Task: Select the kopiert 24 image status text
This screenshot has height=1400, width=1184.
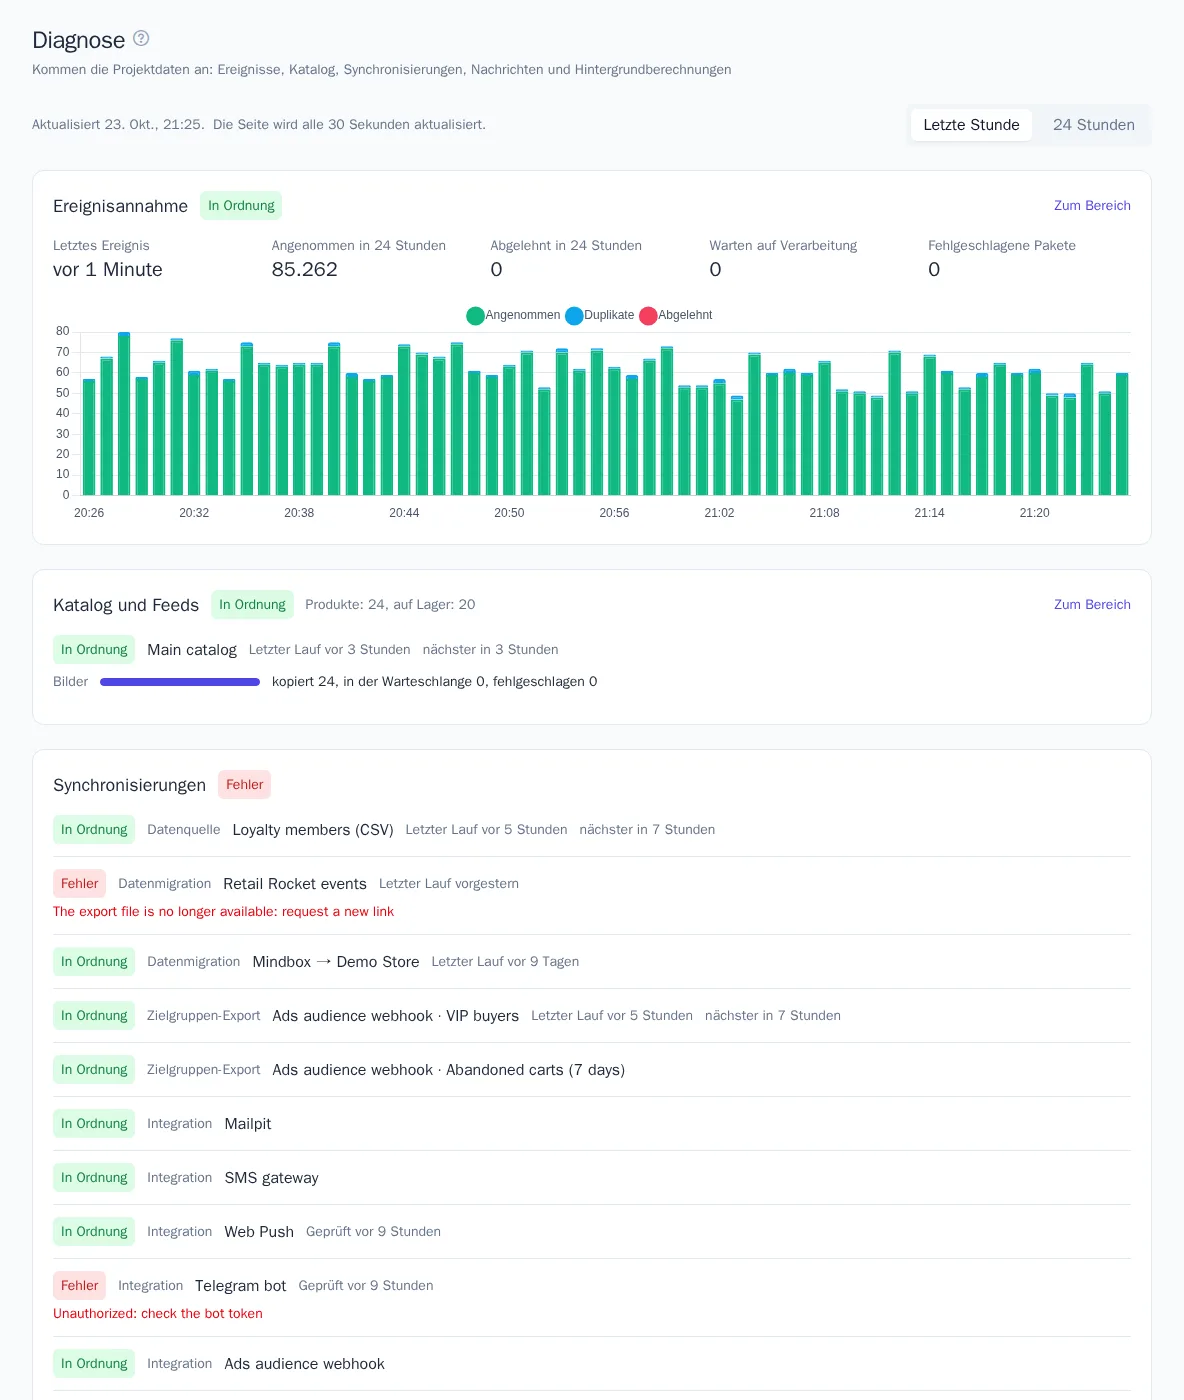Action: (x=435, y=682)
